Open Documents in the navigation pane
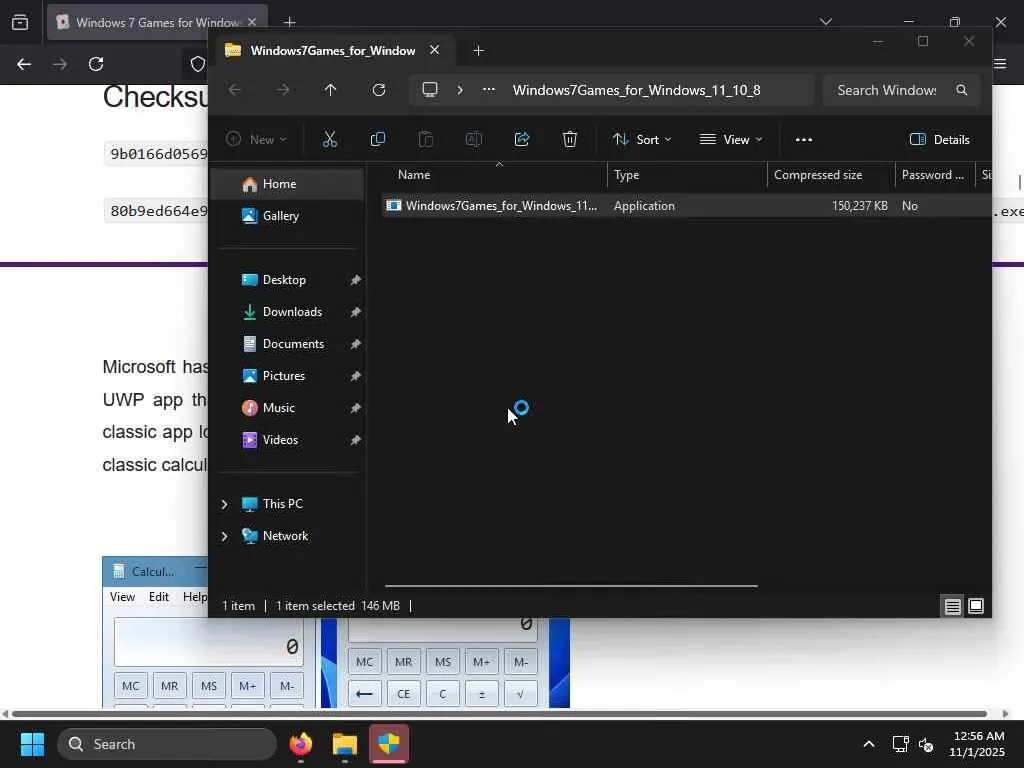The image size is (1024, 768). (x=287, y=344)
